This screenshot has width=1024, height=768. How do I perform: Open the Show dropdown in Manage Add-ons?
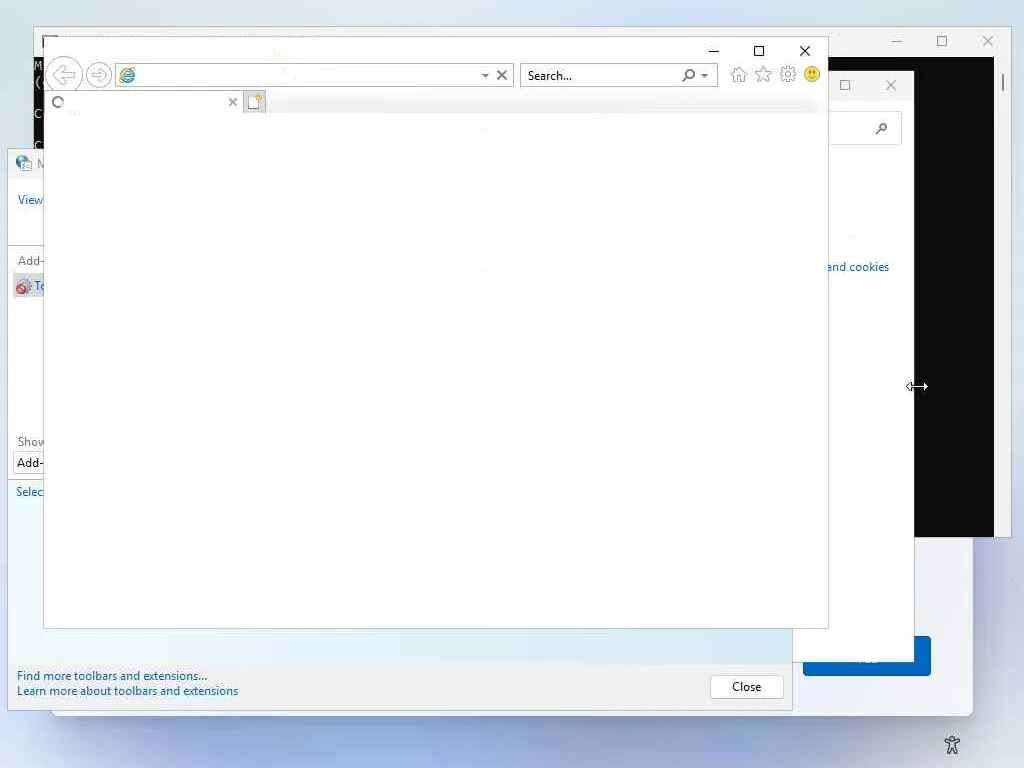(x=29, y=463)
